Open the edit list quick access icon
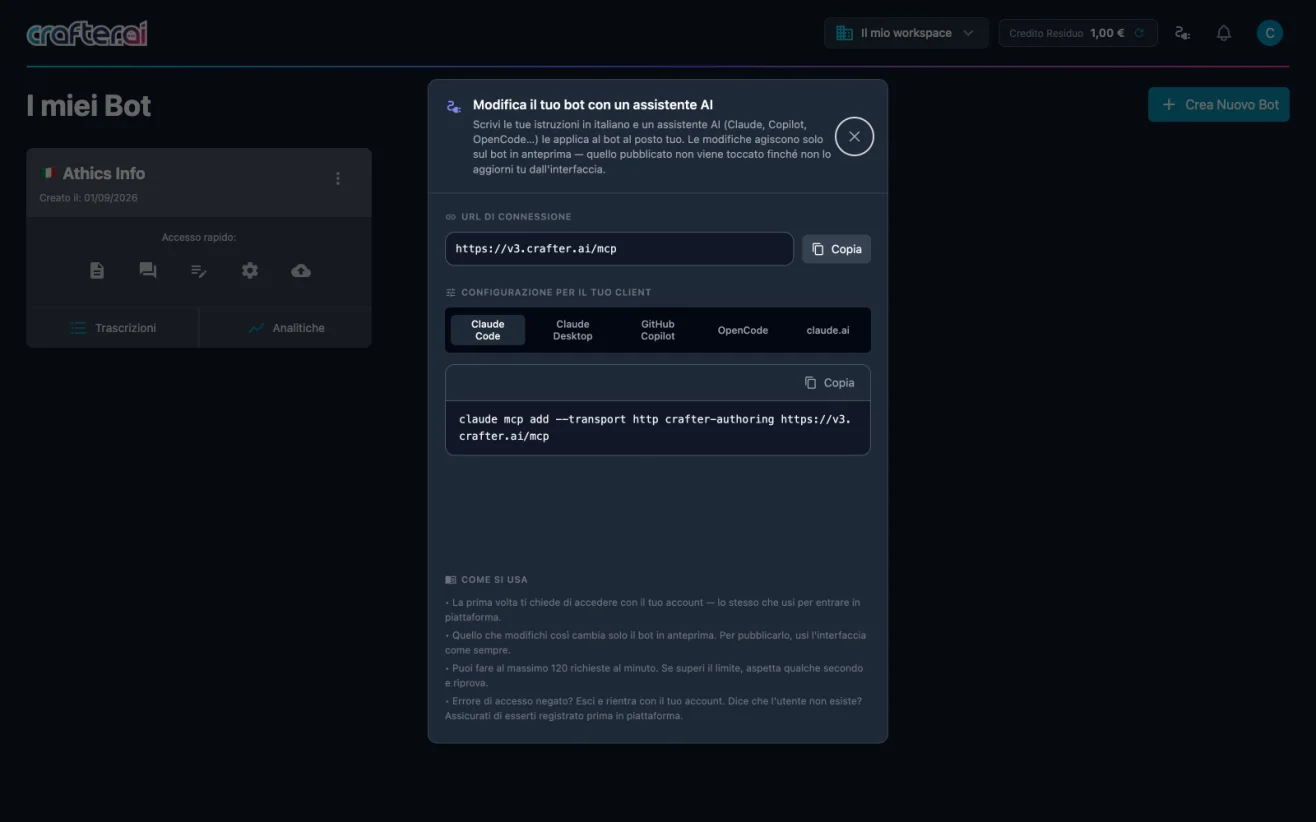1316x822 pixels. (x=199, y=270)
